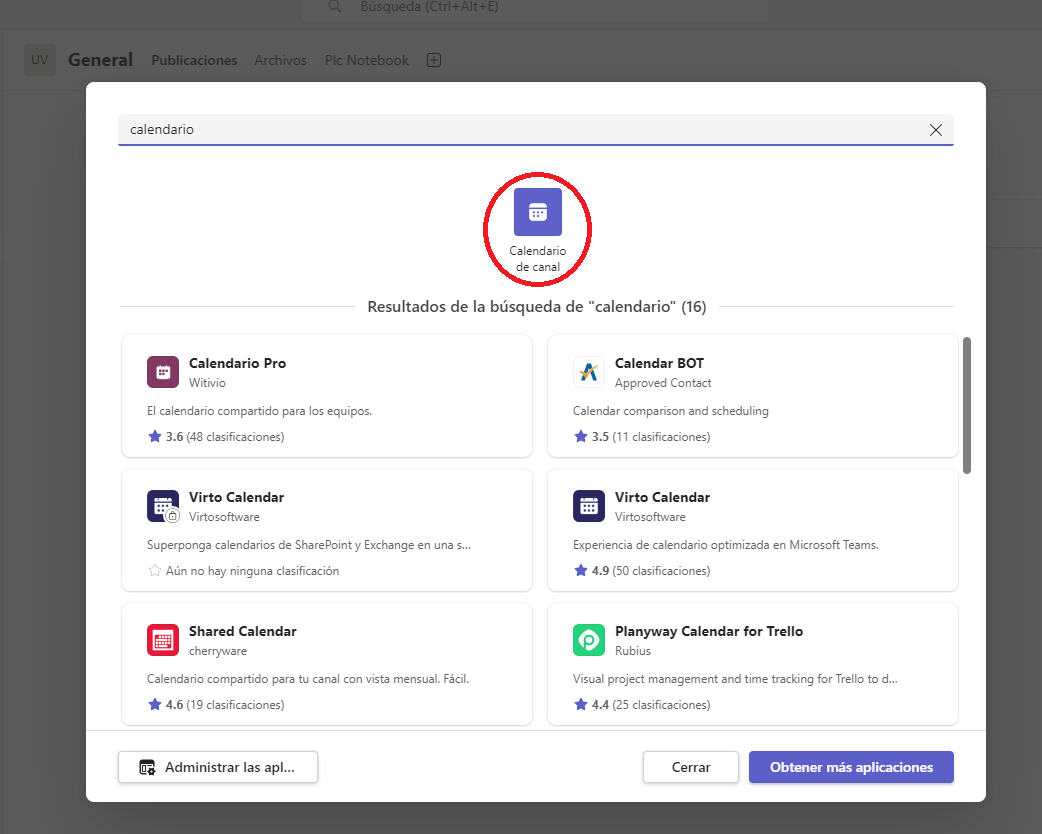
Task: Click the Virto Calendar icon with lock badge
Action: (163, 506)
